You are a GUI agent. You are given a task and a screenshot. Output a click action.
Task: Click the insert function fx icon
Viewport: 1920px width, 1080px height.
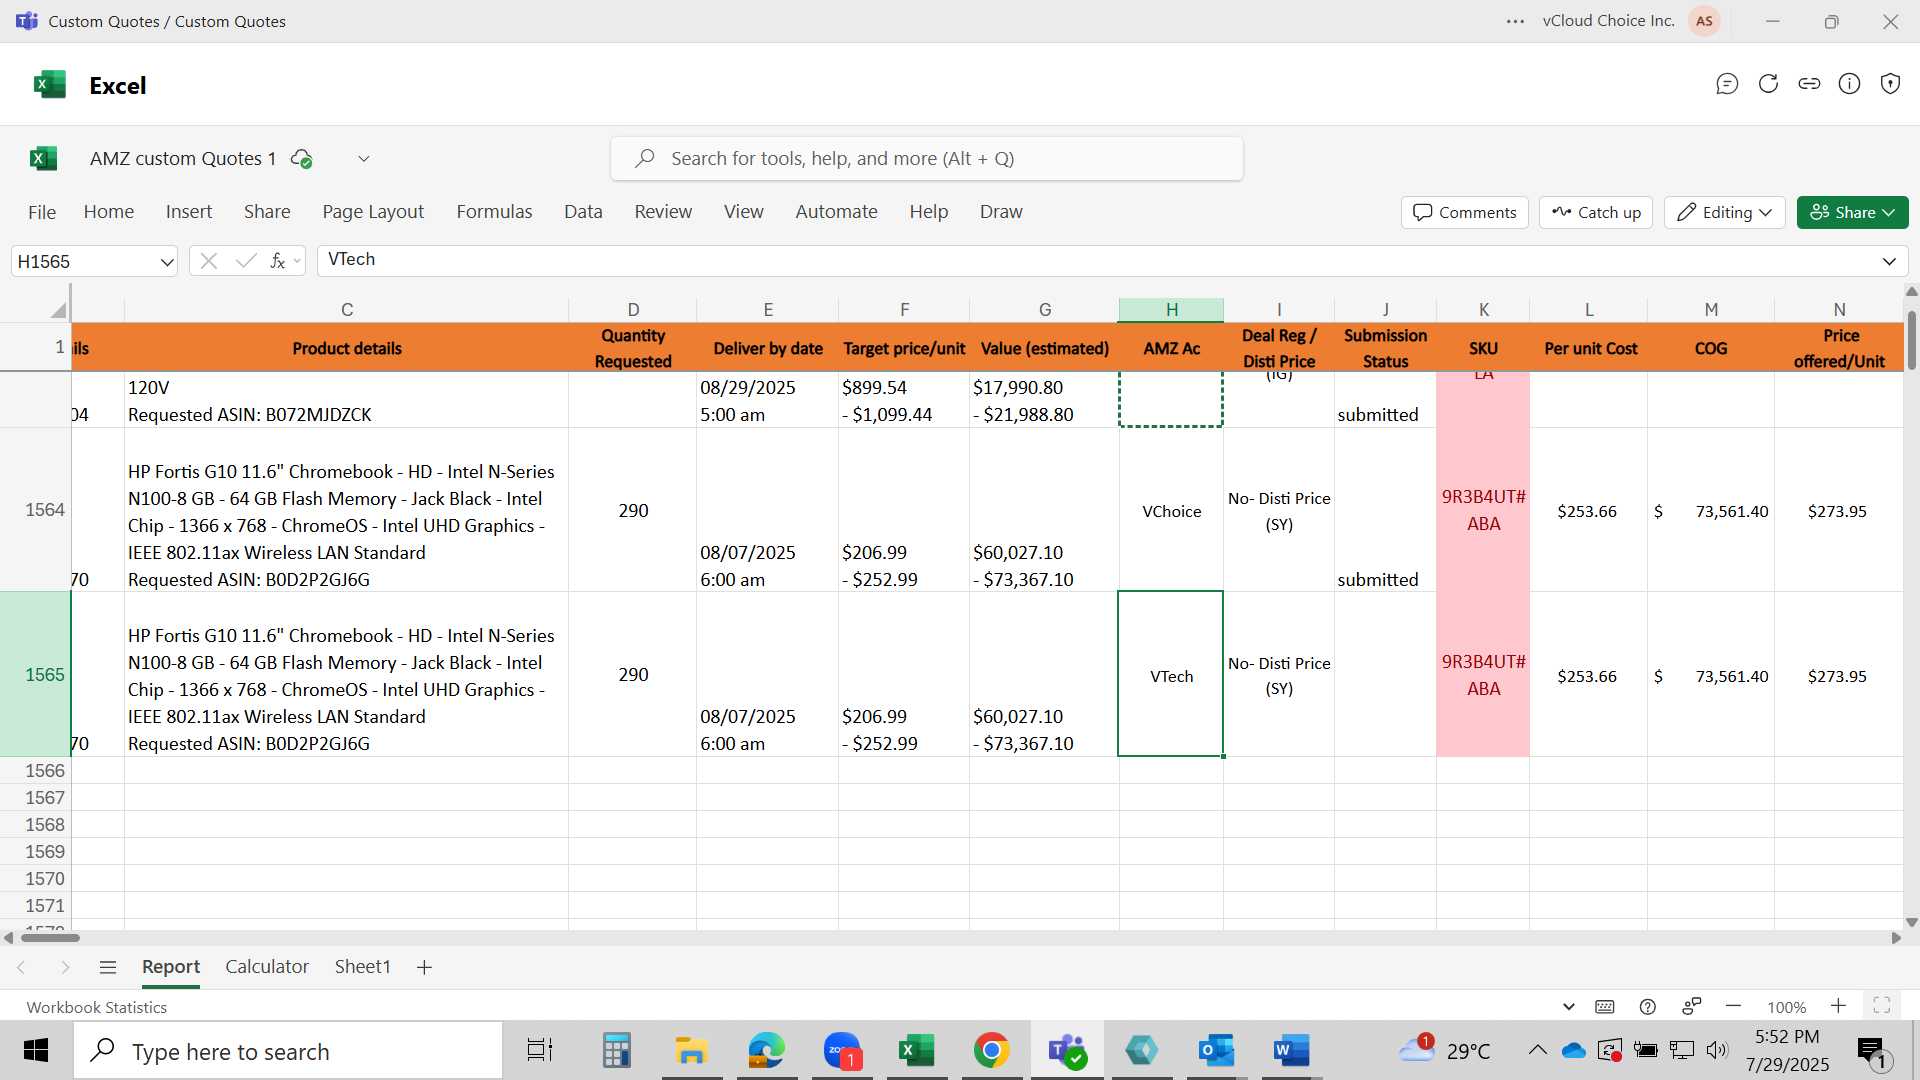pos(278,261)
